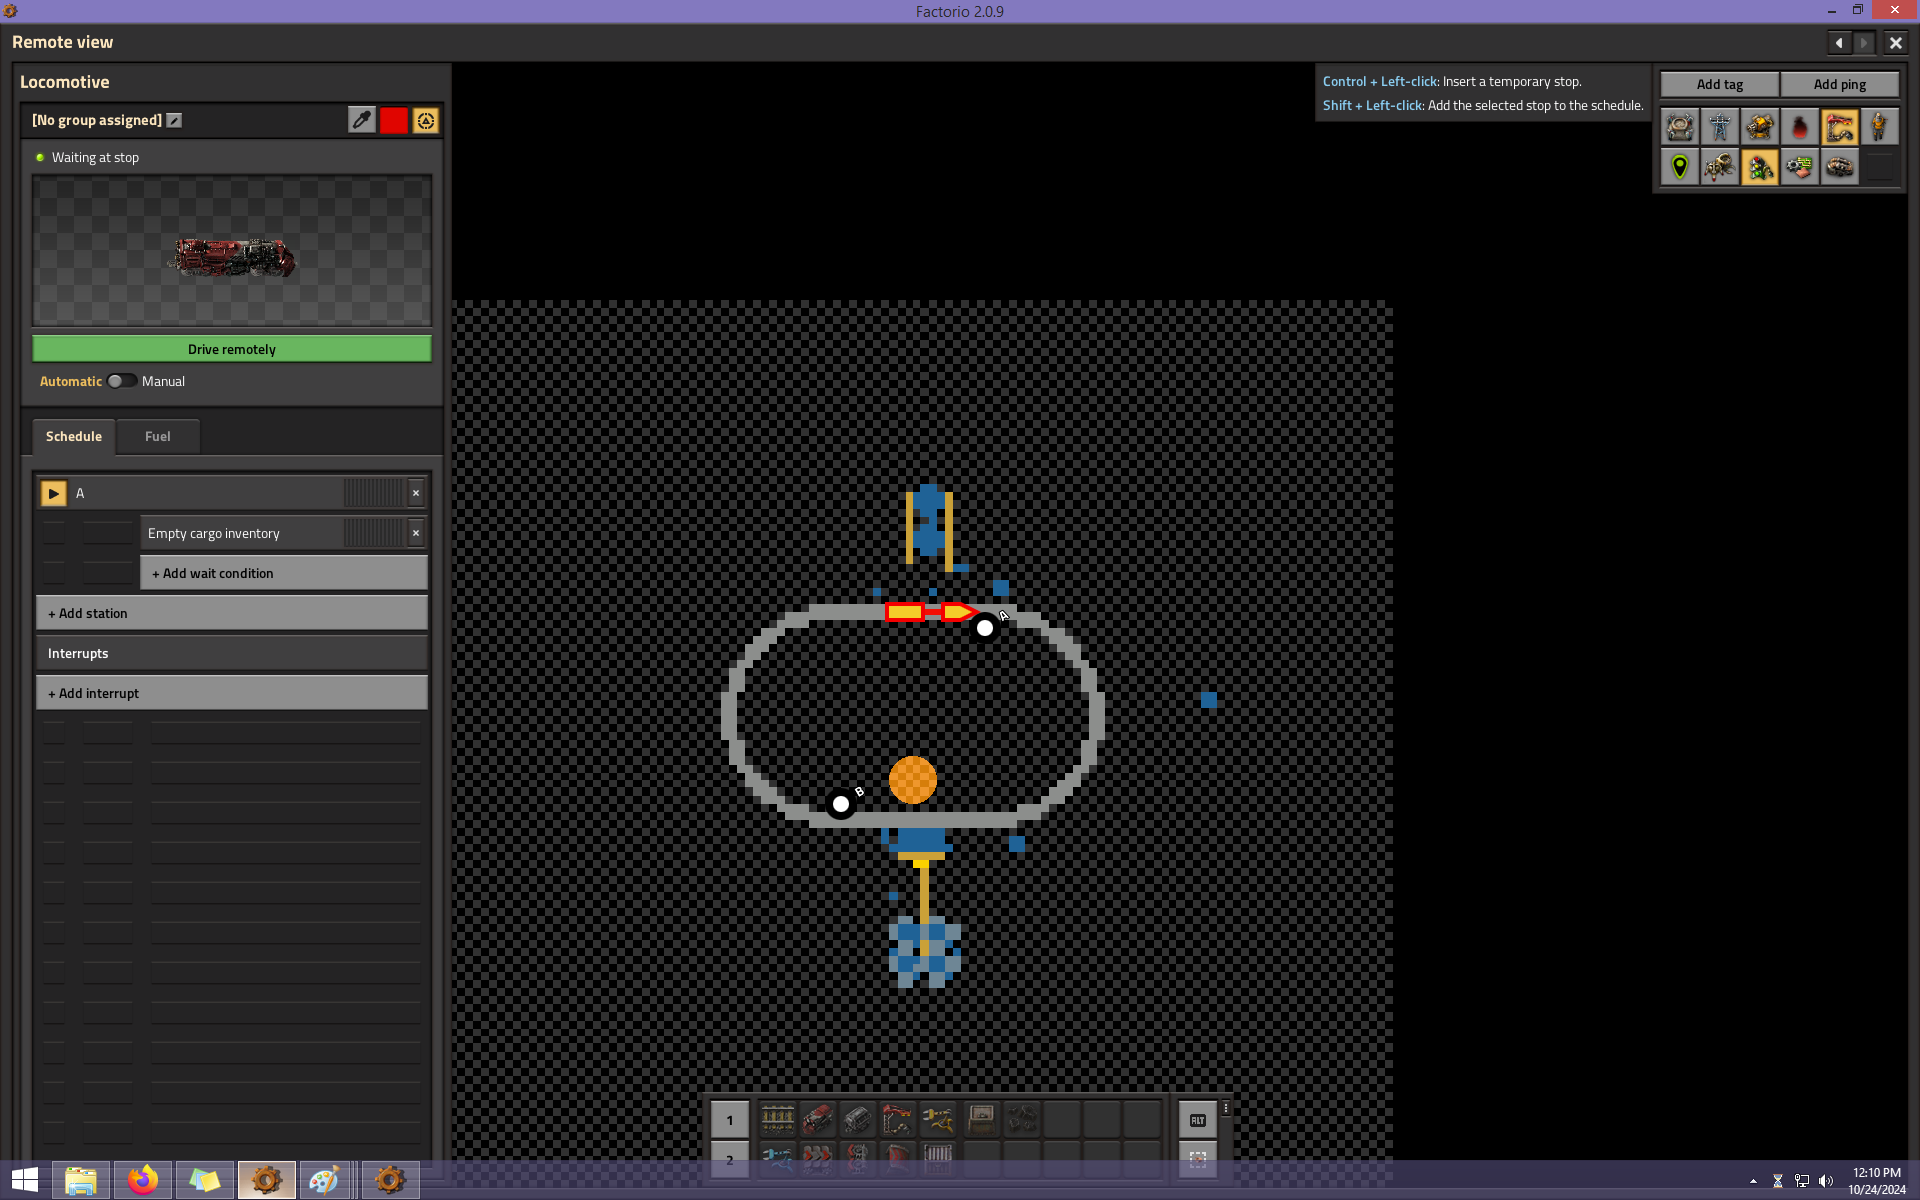The width and height of the screenshot is (1920, 1200).
Task: Select quickbar row 1 button
Action: [730, 1120]
